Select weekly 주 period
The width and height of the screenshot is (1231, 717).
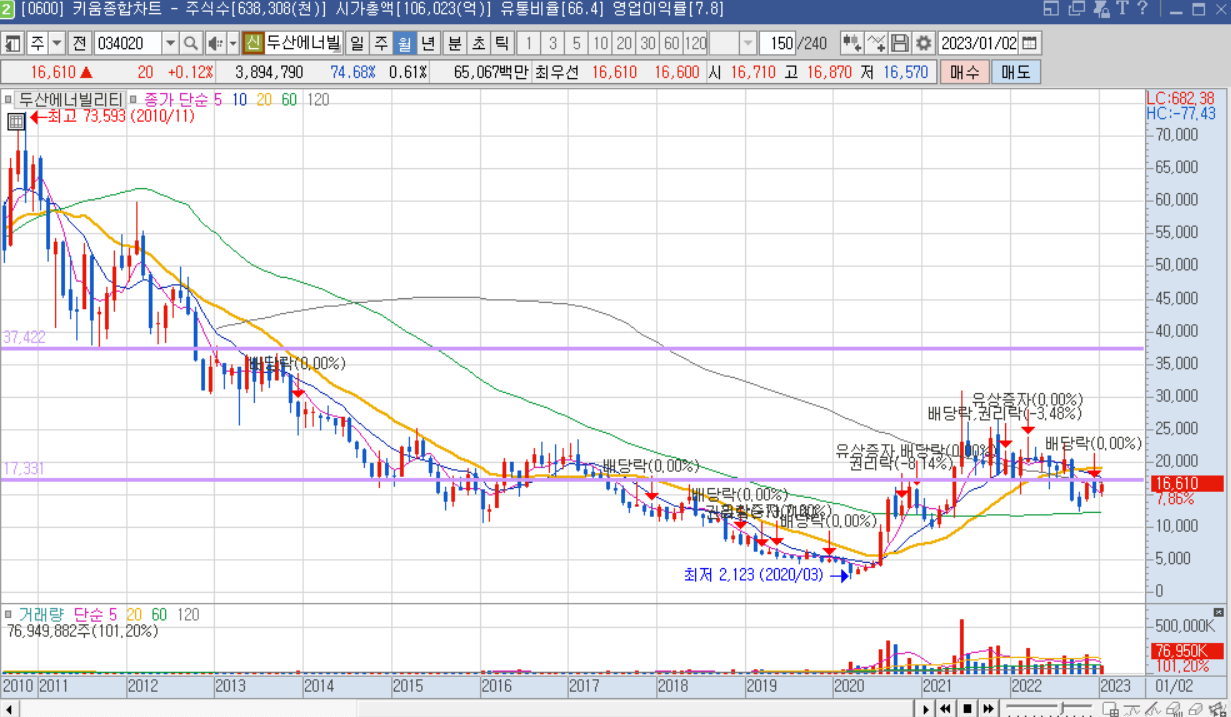click(381, 43)
